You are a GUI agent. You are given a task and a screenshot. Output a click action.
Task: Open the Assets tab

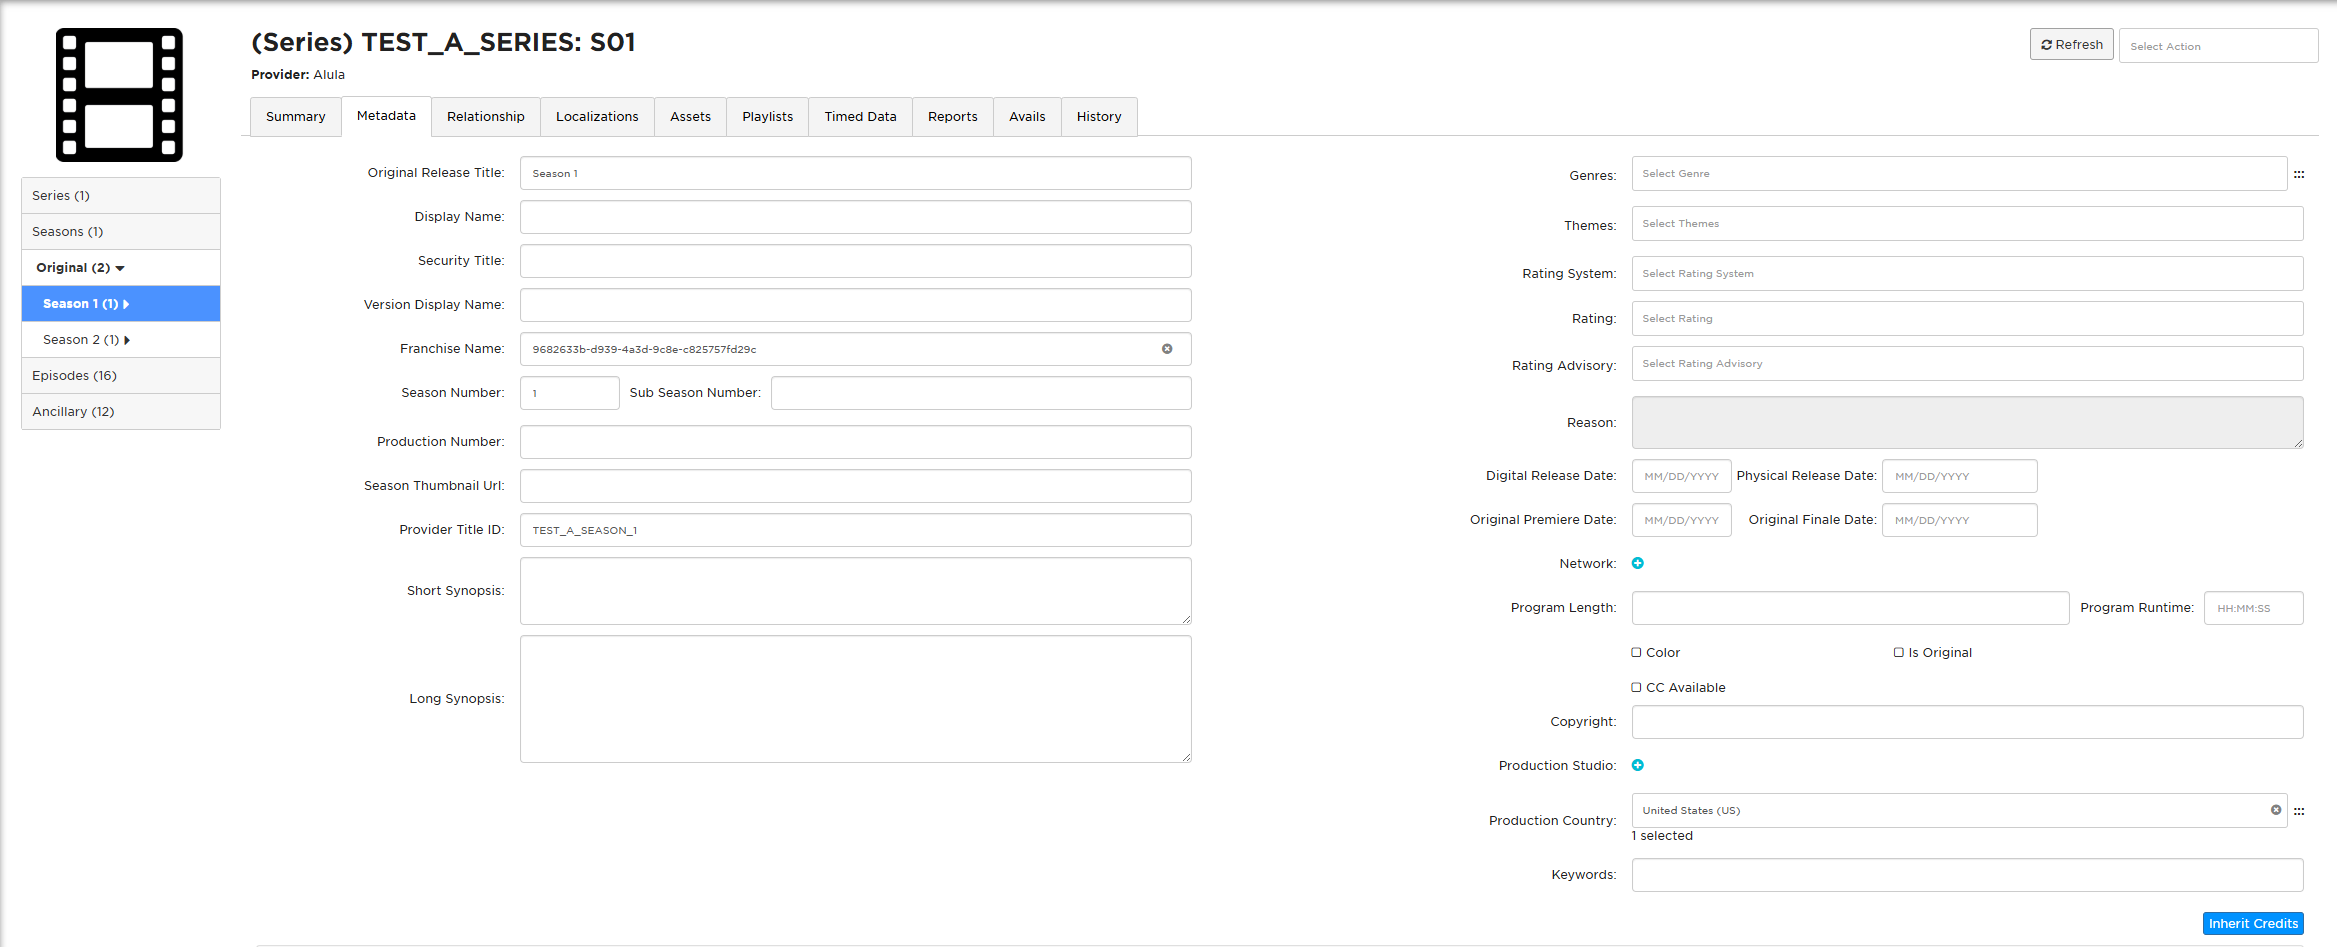(x=690, y=117)
